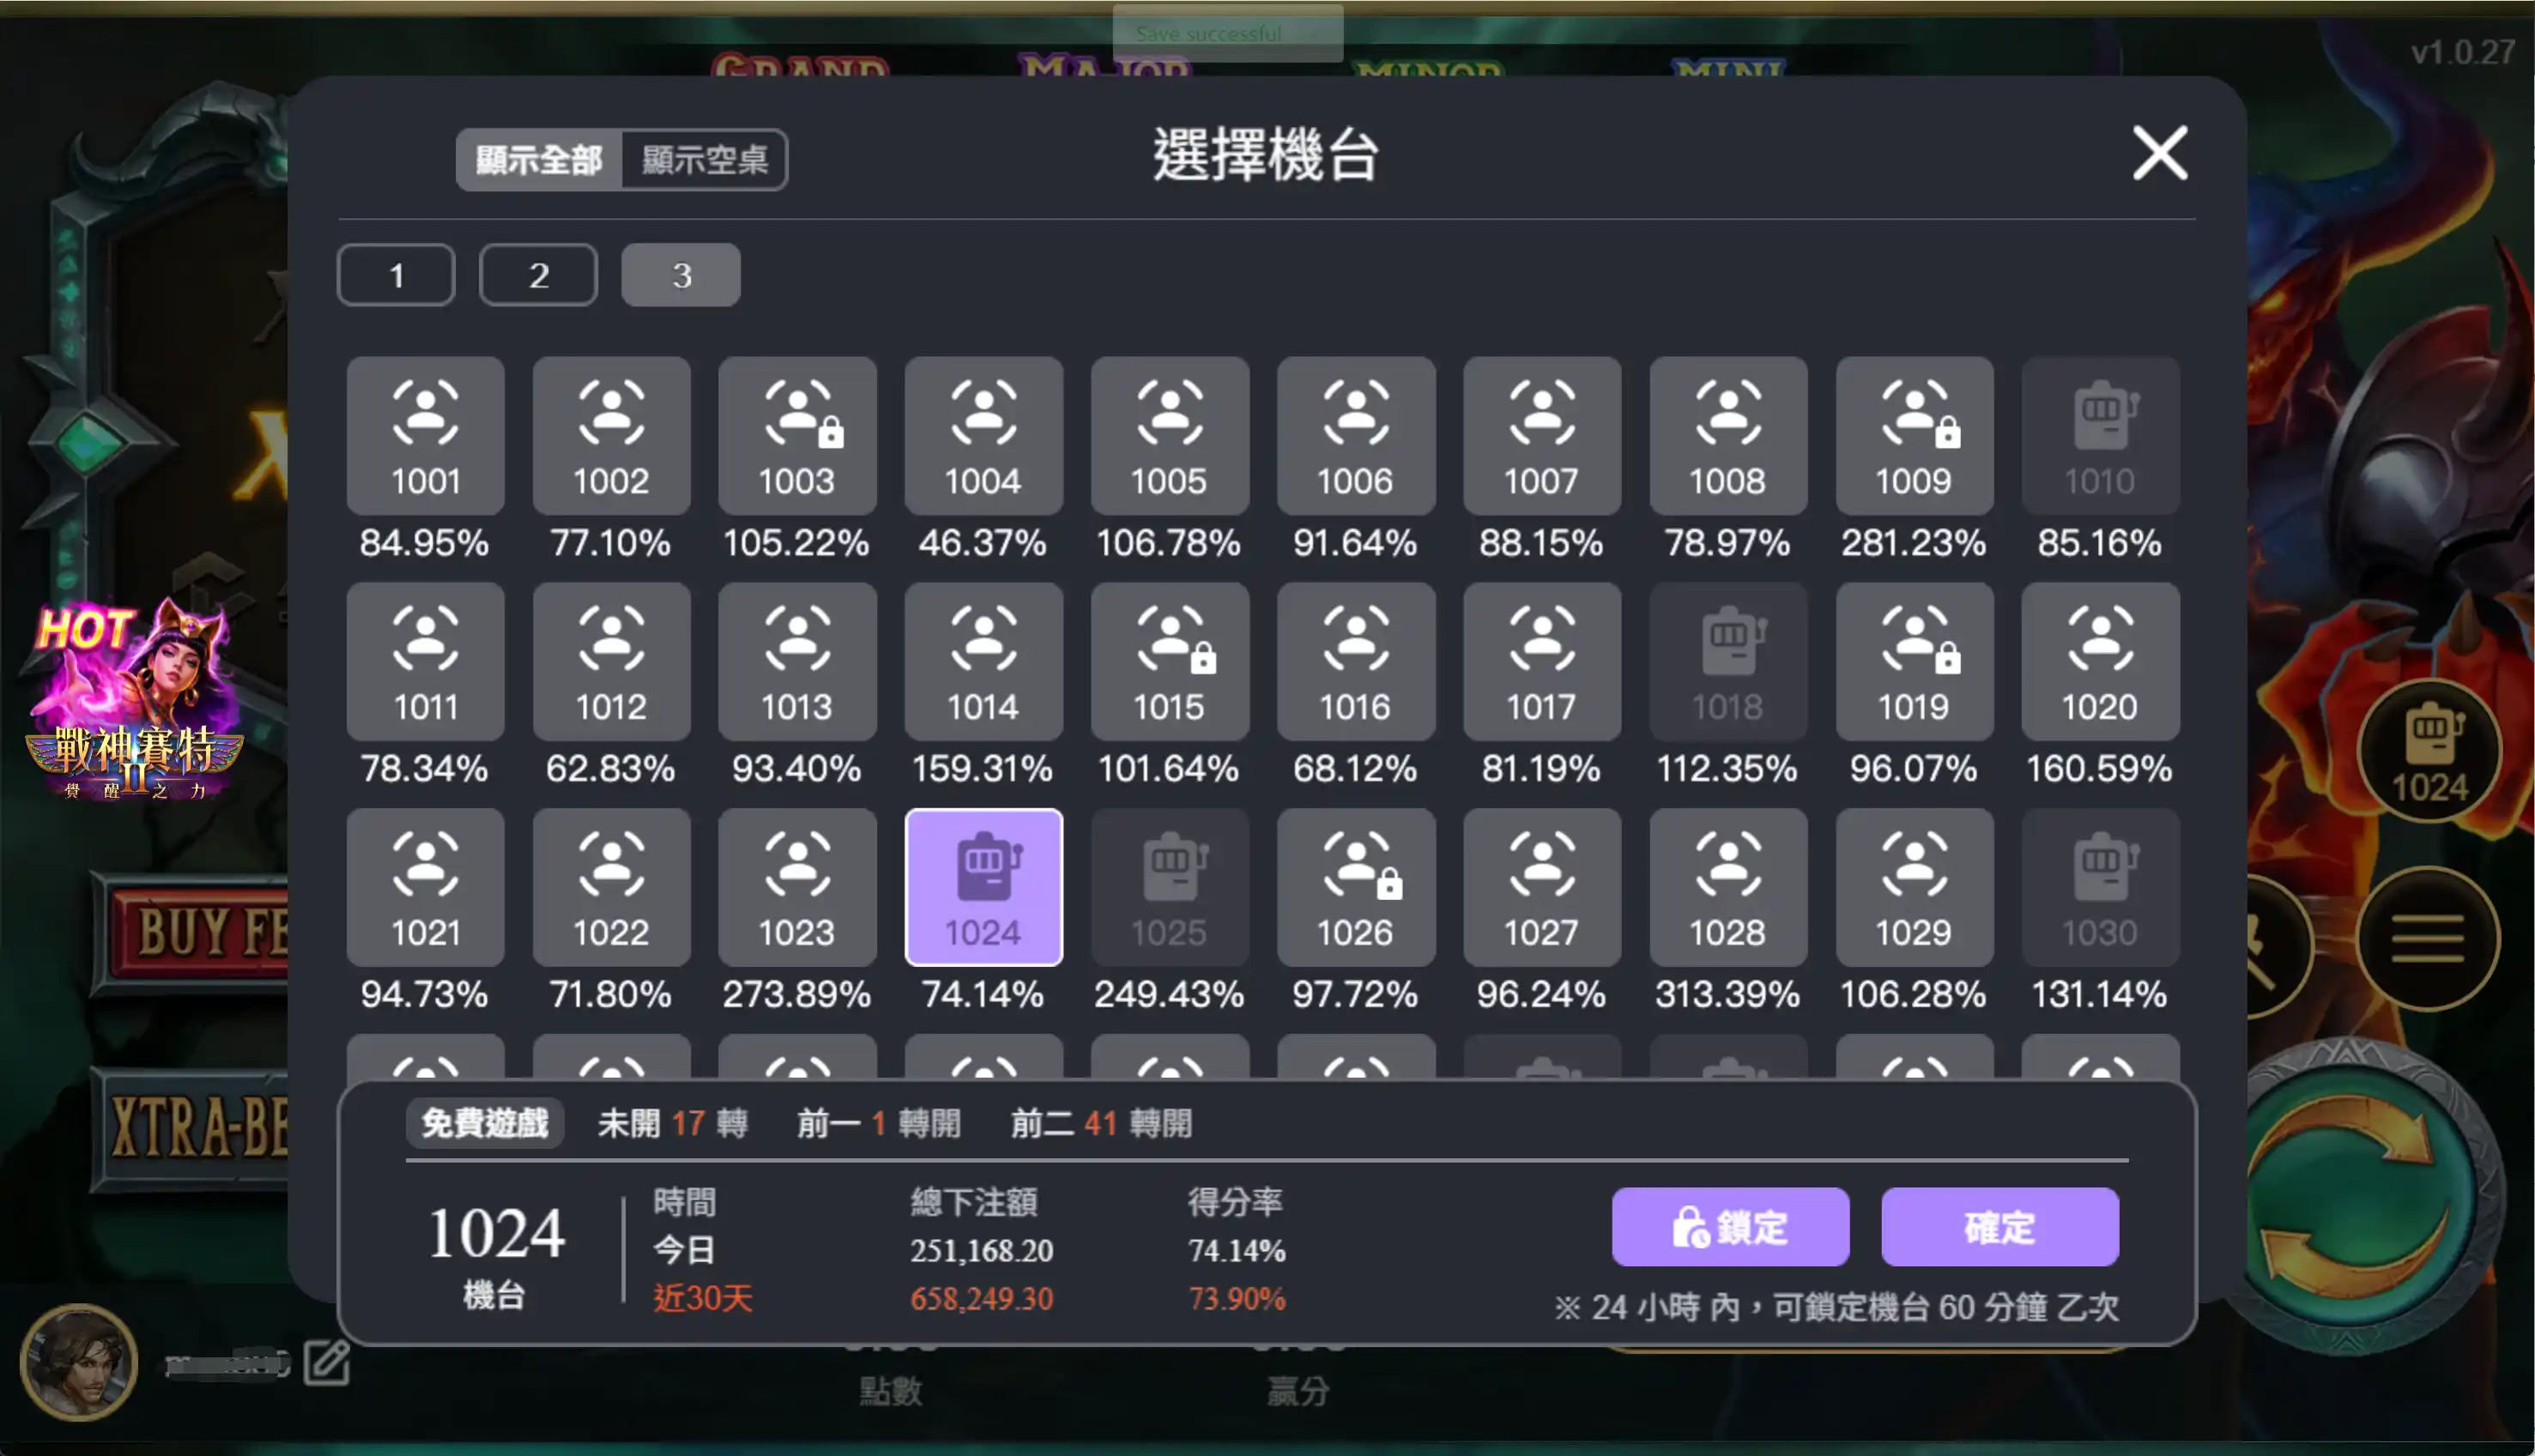Screen dimensions: 2535x1456
Task: Close the 選擇機台 dialog
Action: [x=2160, y=153]
